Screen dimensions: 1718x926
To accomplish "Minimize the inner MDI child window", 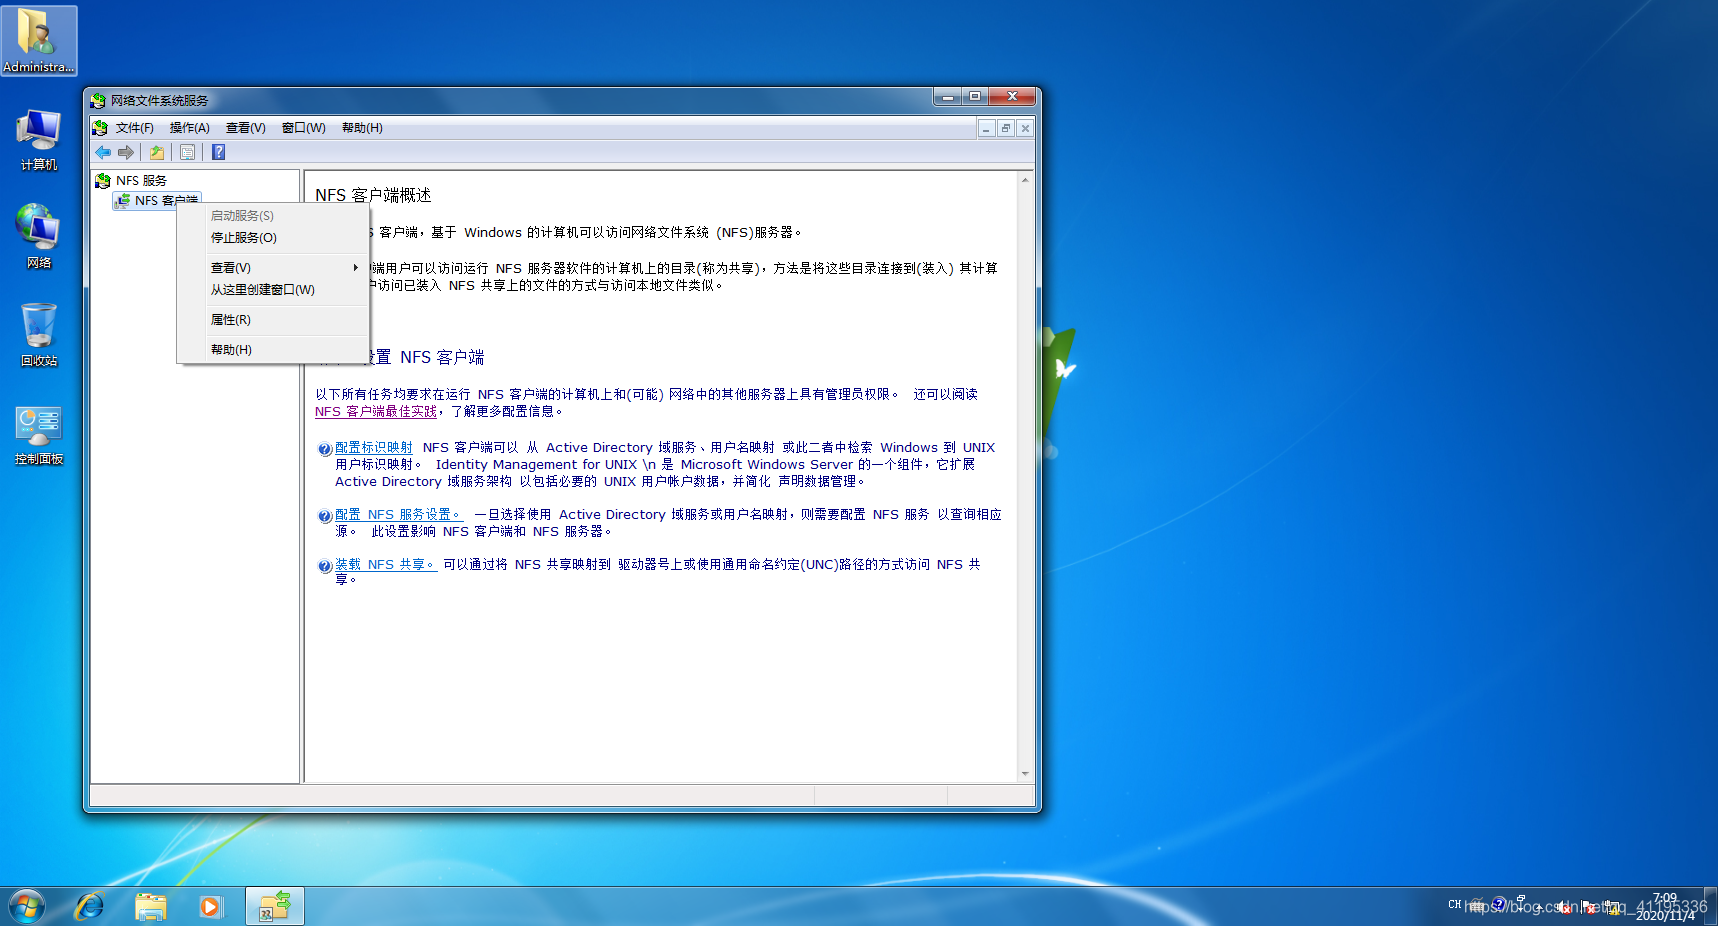I will 987,128.
